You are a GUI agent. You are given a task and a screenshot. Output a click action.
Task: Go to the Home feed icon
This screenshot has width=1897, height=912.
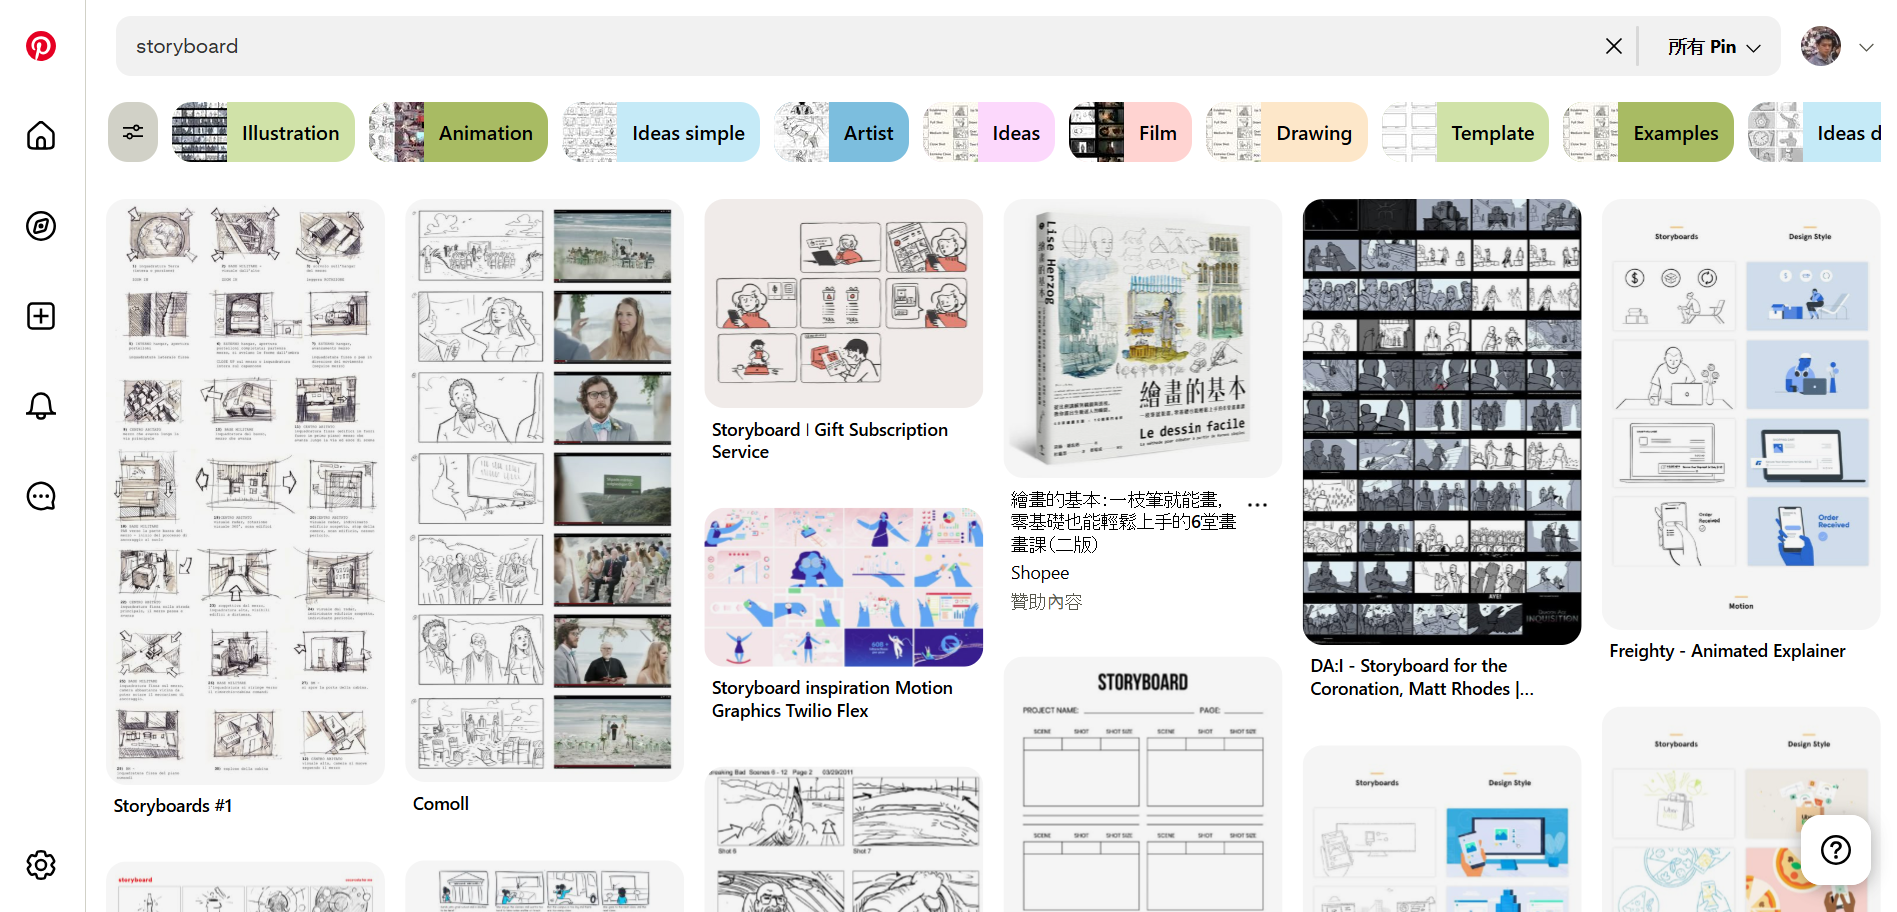click(x=41, y=135)
